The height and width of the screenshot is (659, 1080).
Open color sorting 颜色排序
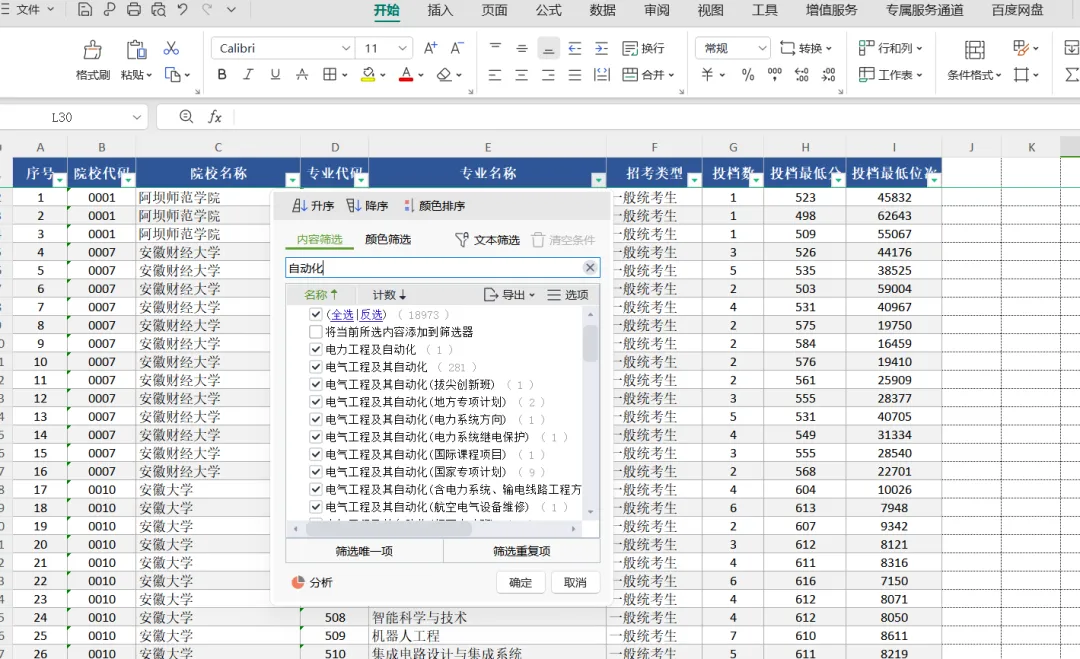(435, 206)
